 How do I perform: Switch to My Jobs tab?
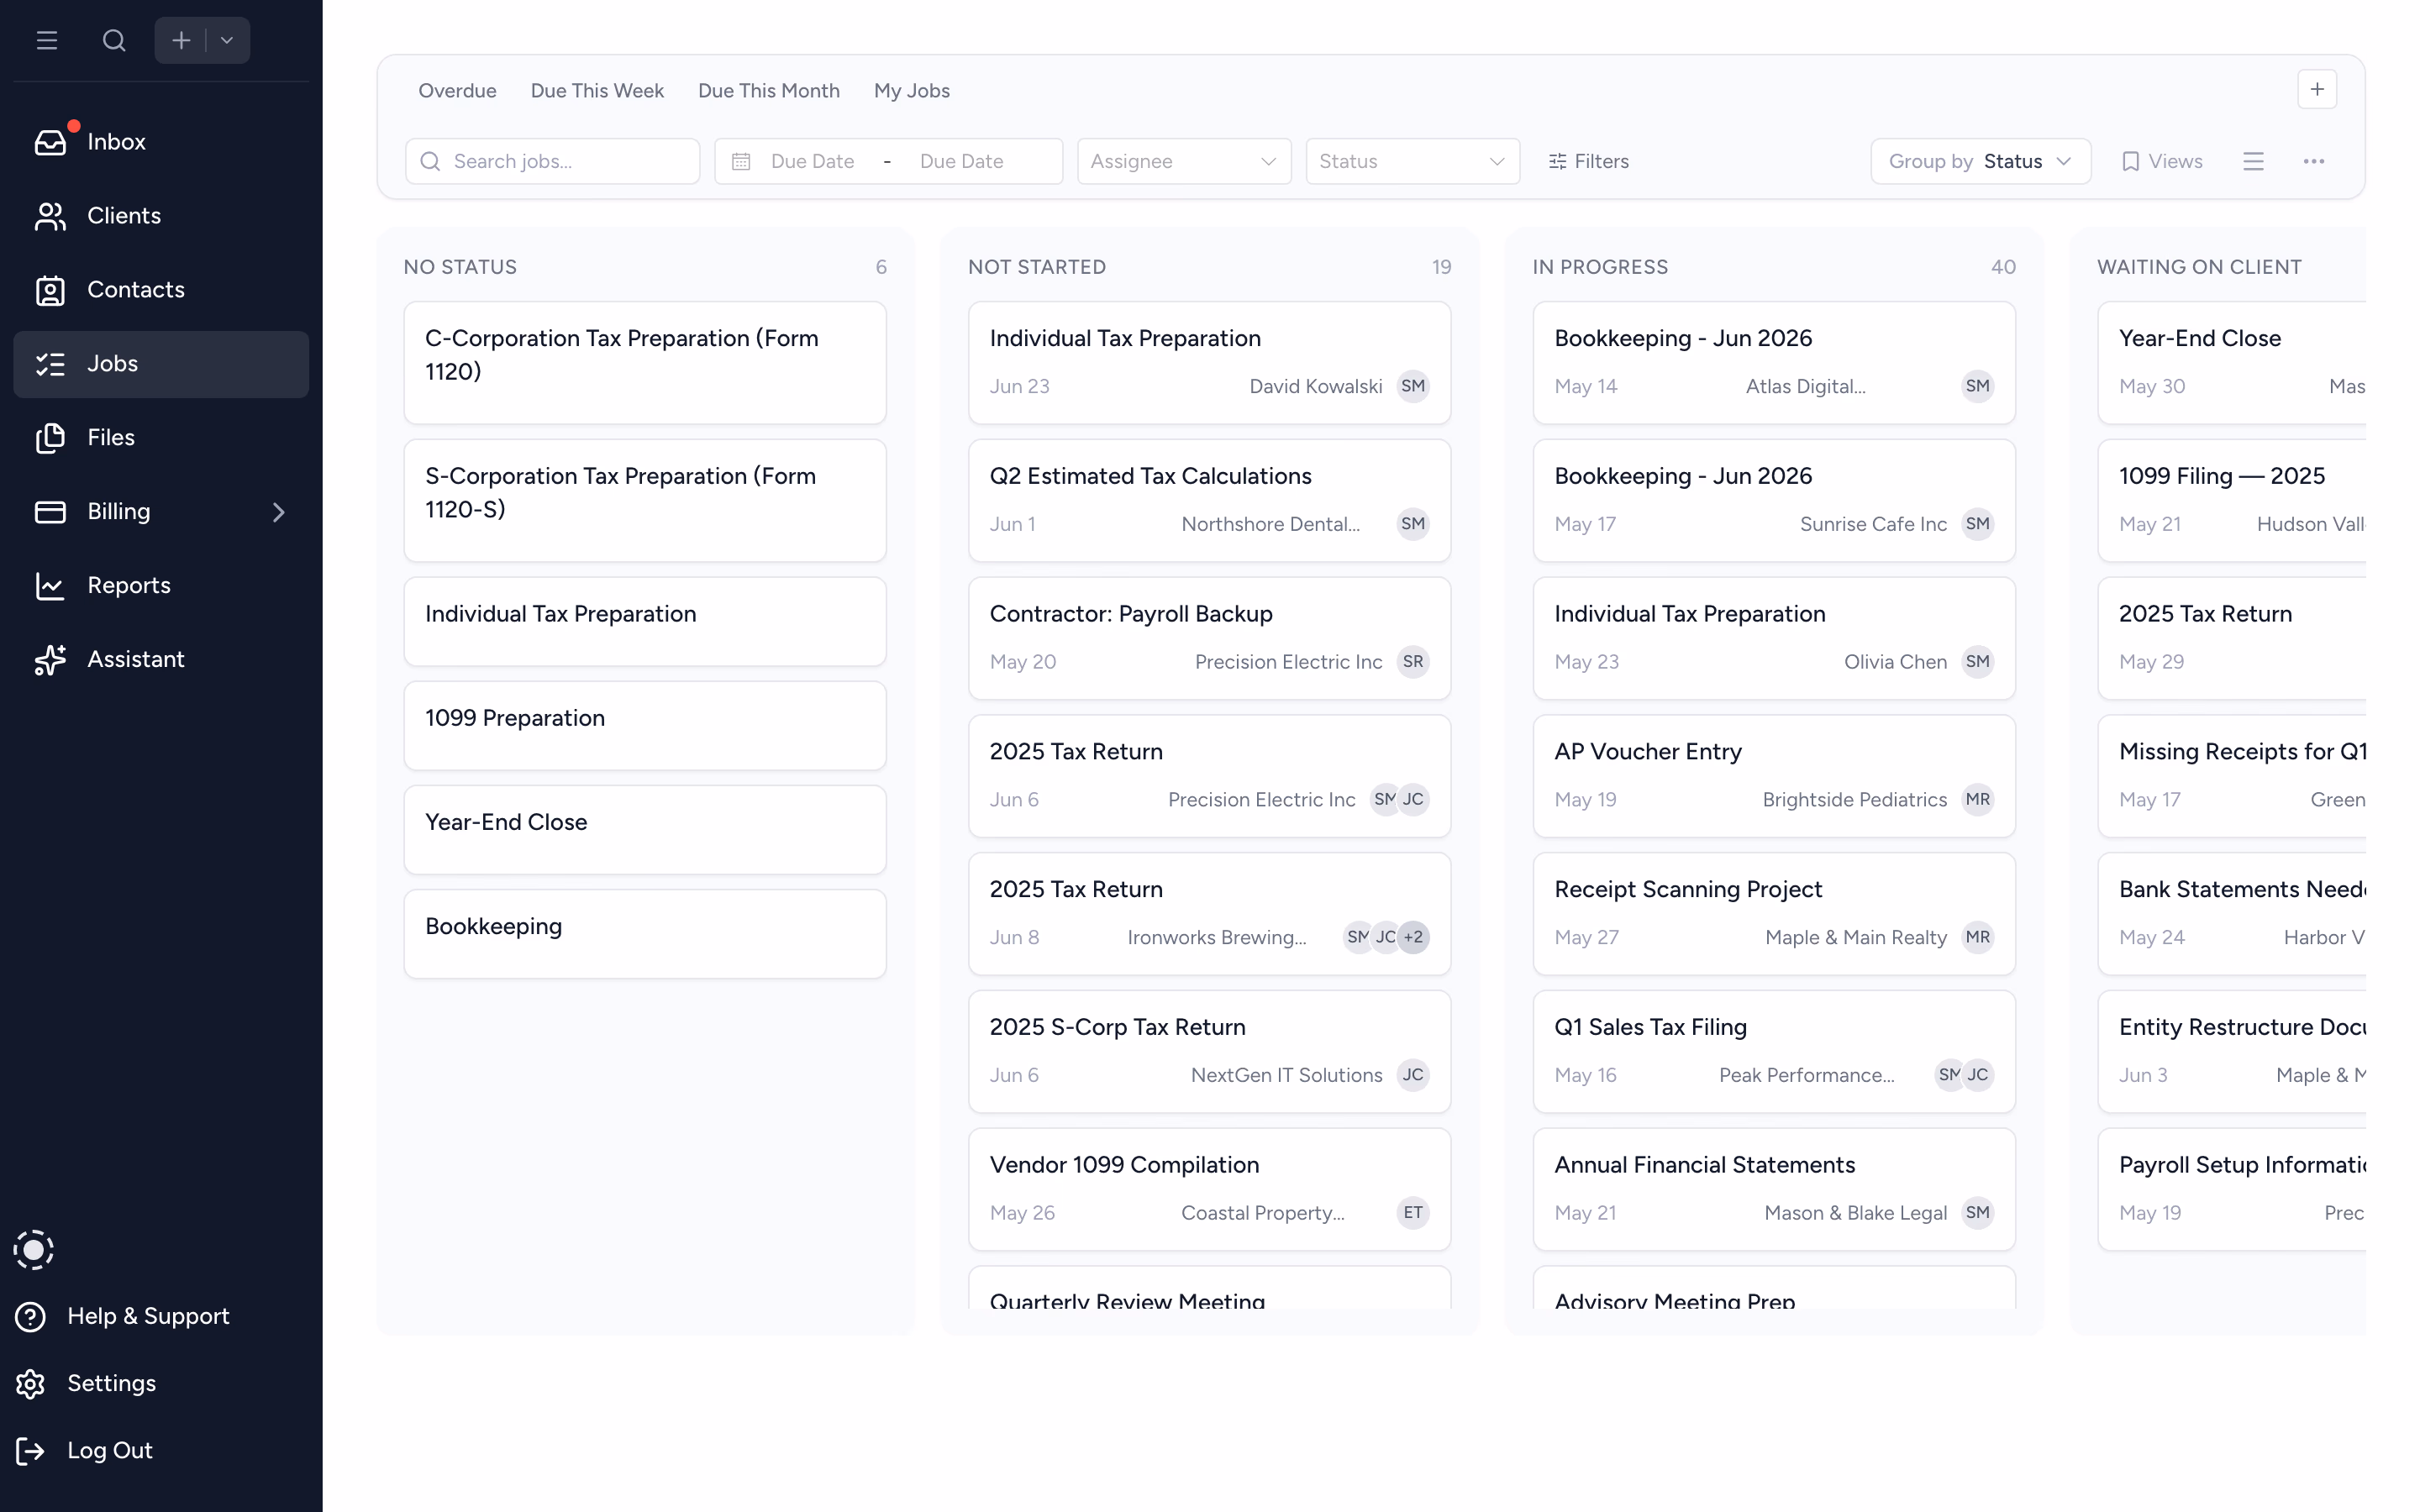click(912, 91)
